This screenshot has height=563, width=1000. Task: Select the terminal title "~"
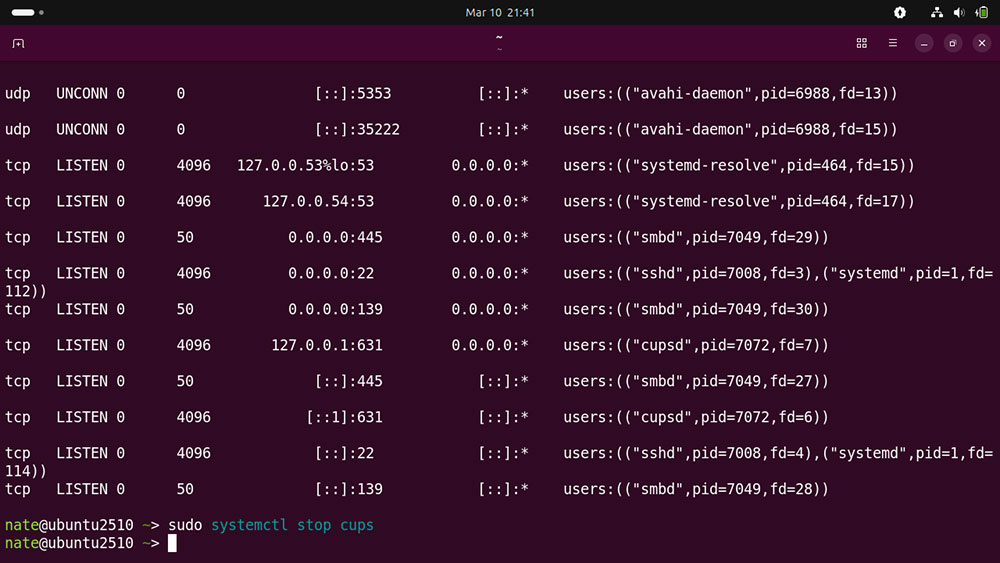499,38
